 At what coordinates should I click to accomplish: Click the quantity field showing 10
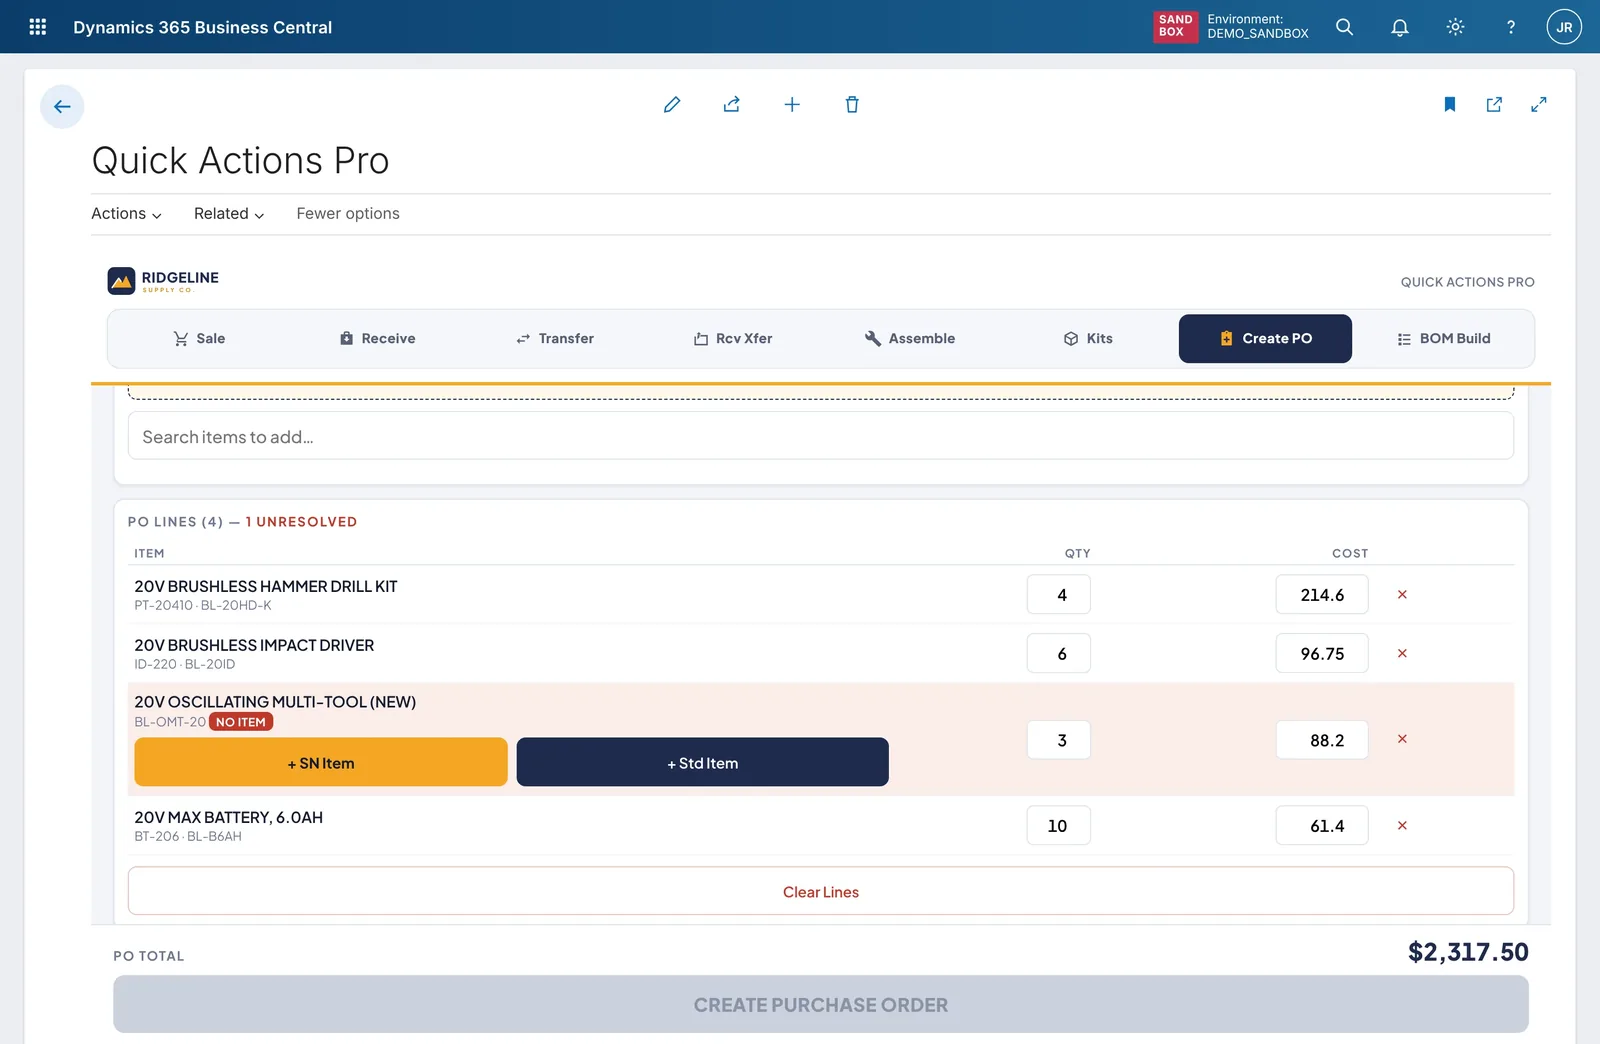click(1059, 825)
